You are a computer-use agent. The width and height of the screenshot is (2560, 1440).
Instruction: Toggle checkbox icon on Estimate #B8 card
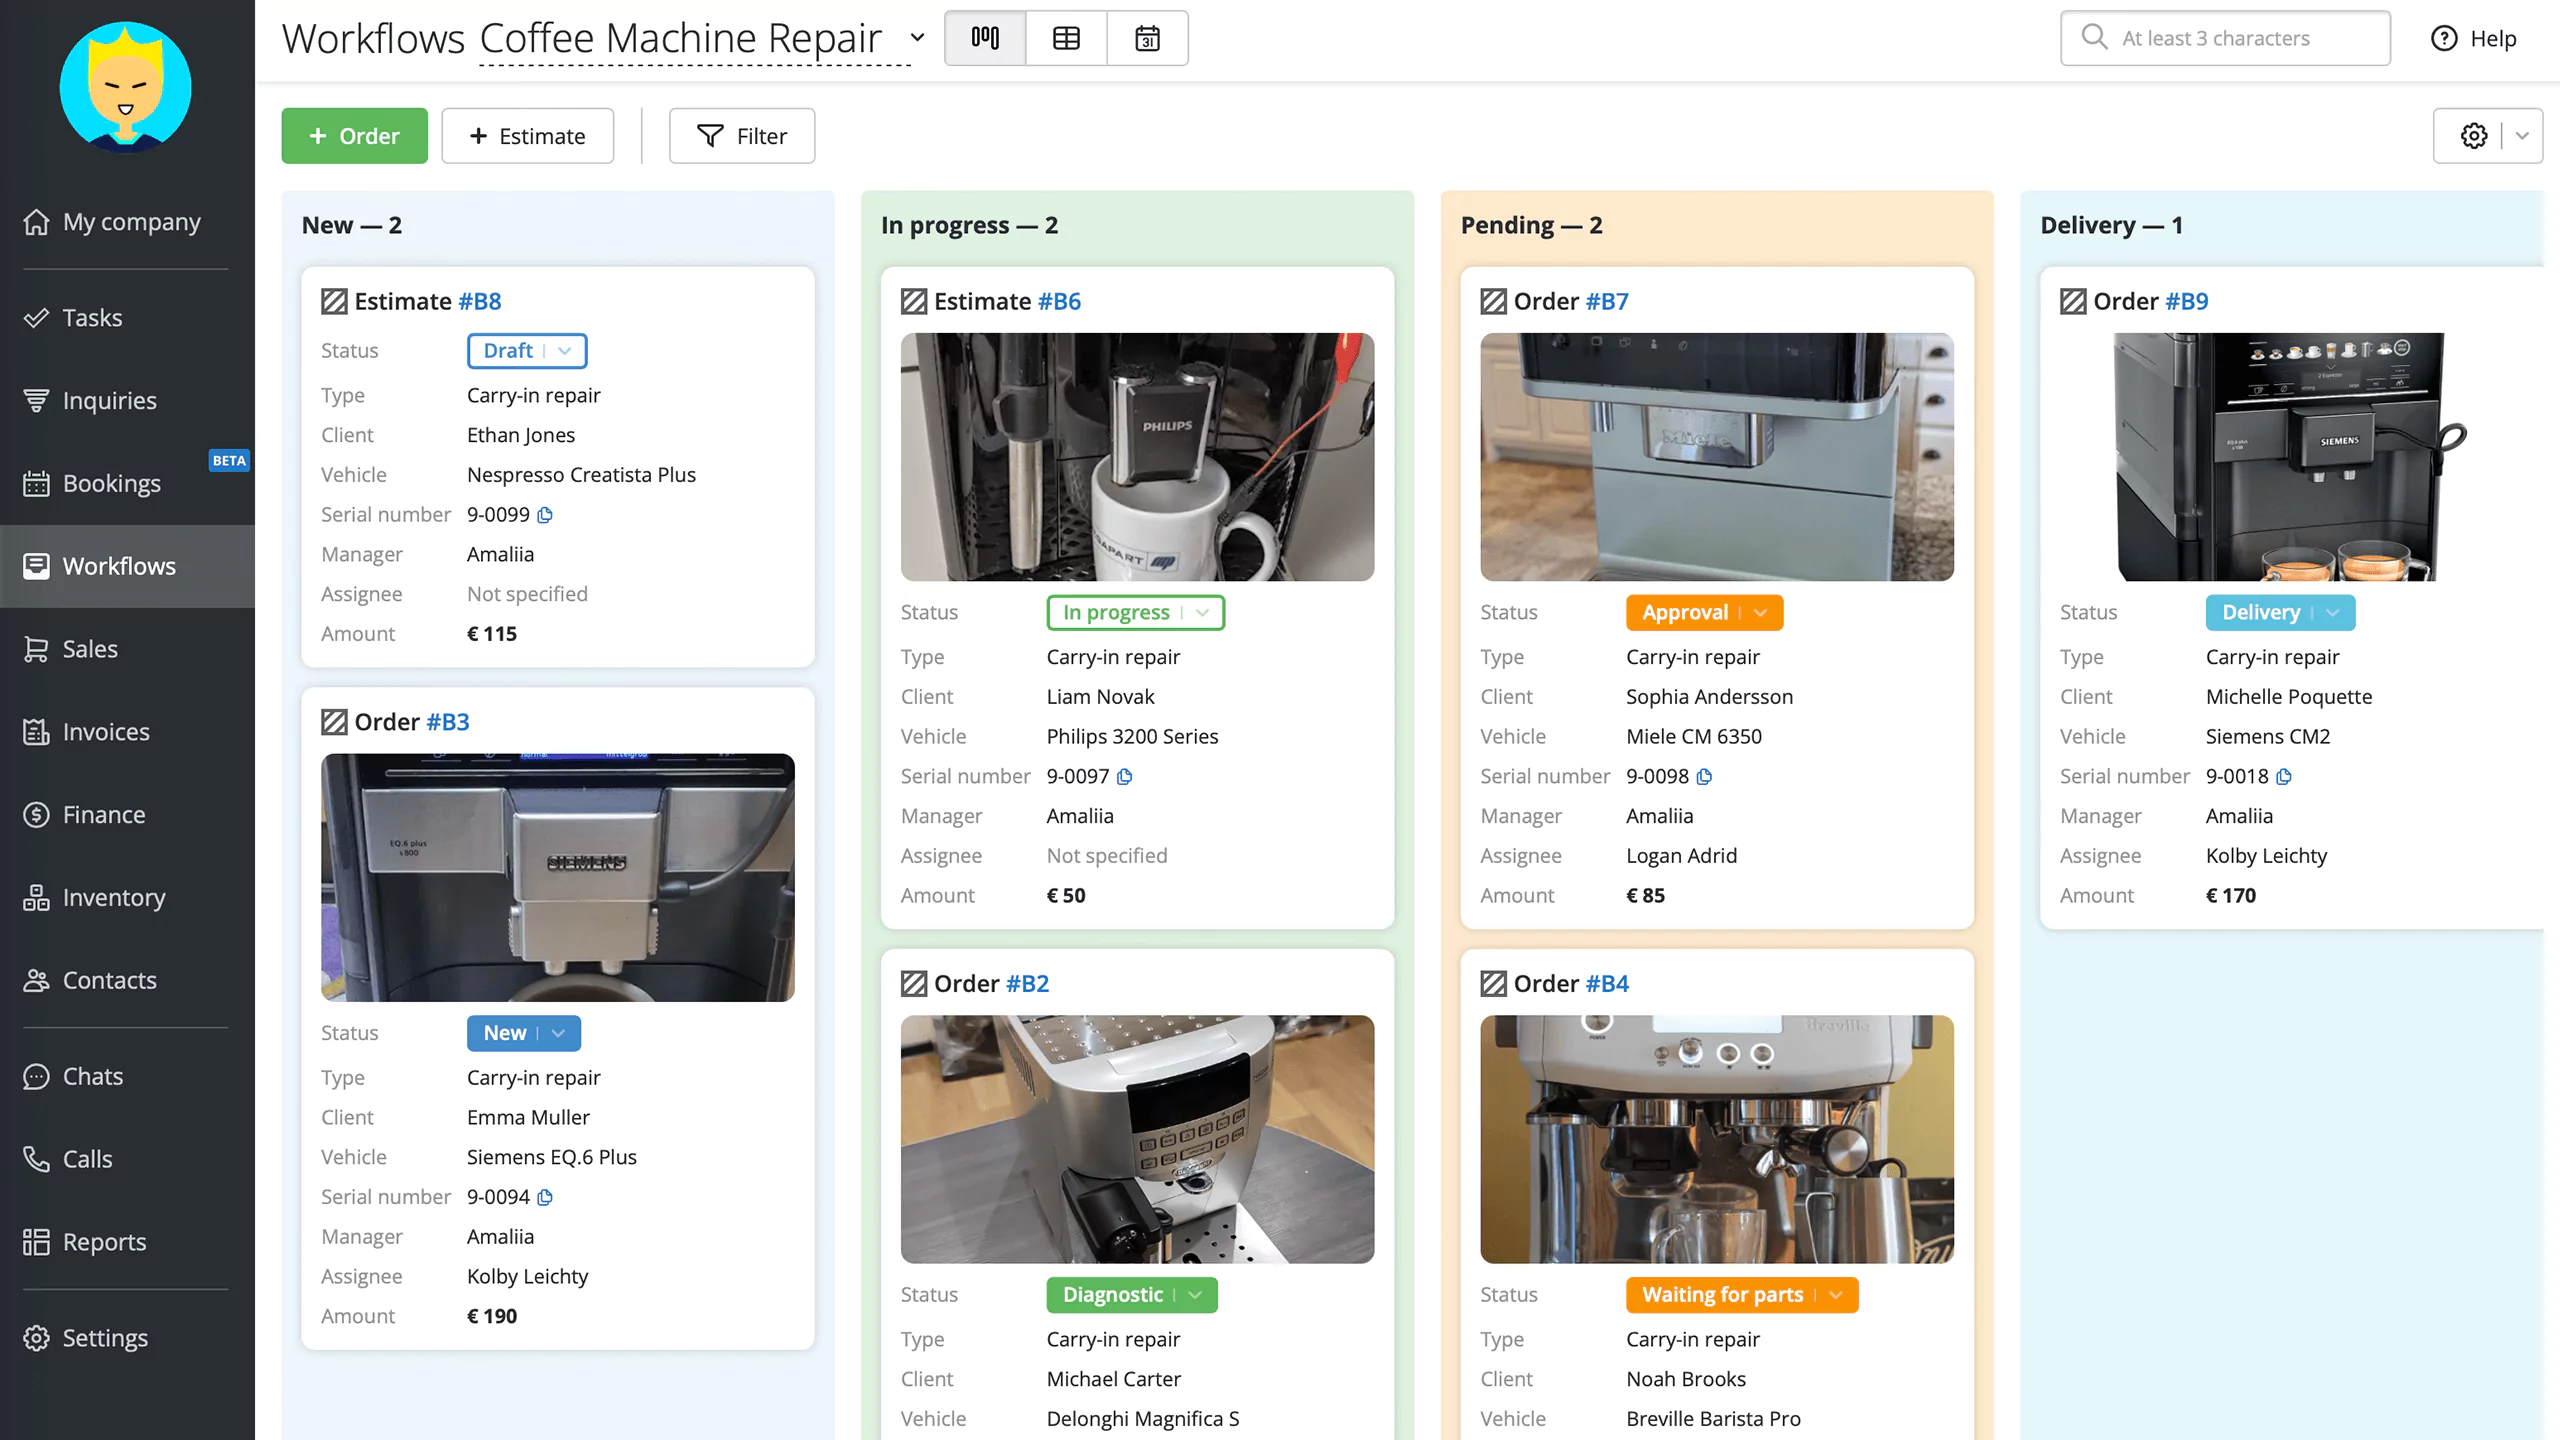[334, 301]
